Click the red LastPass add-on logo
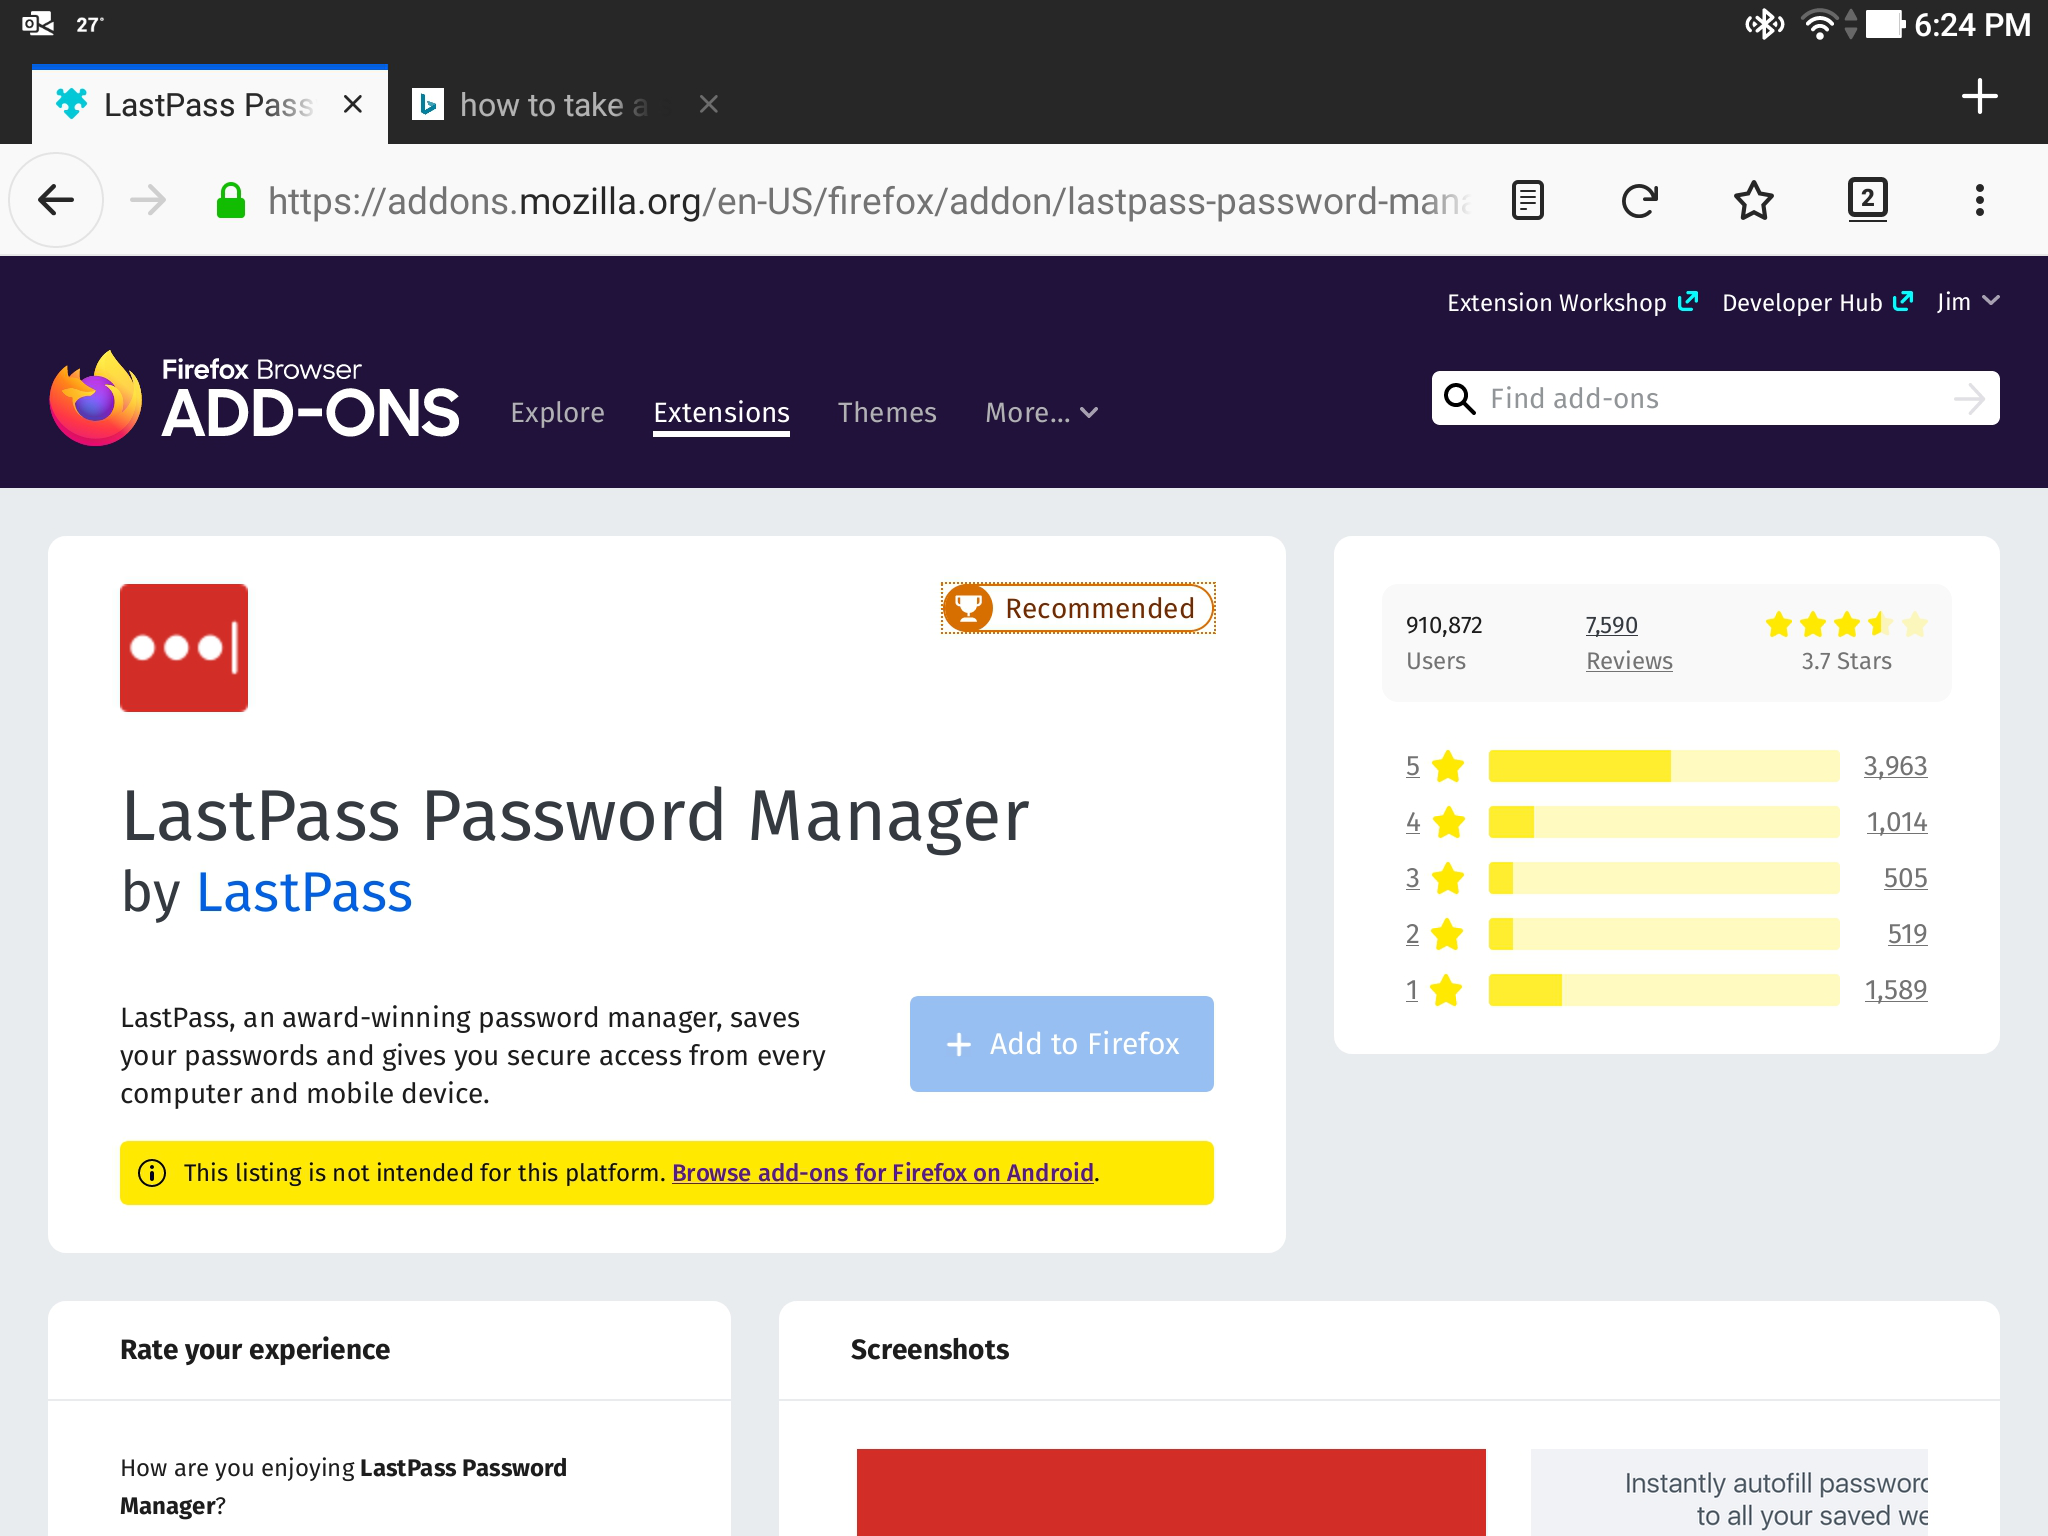Screen dimensions: 2048x1536 tap(184, 648)
